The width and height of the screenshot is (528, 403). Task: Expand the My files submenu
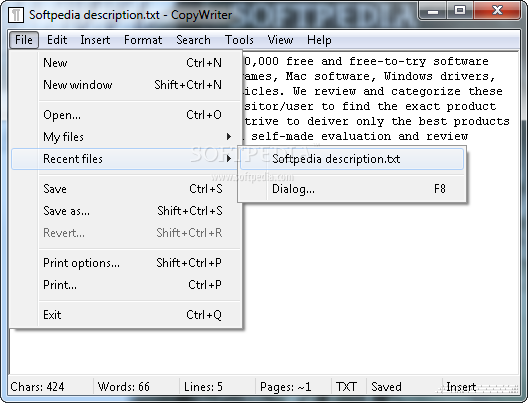[x=127, y=137]
